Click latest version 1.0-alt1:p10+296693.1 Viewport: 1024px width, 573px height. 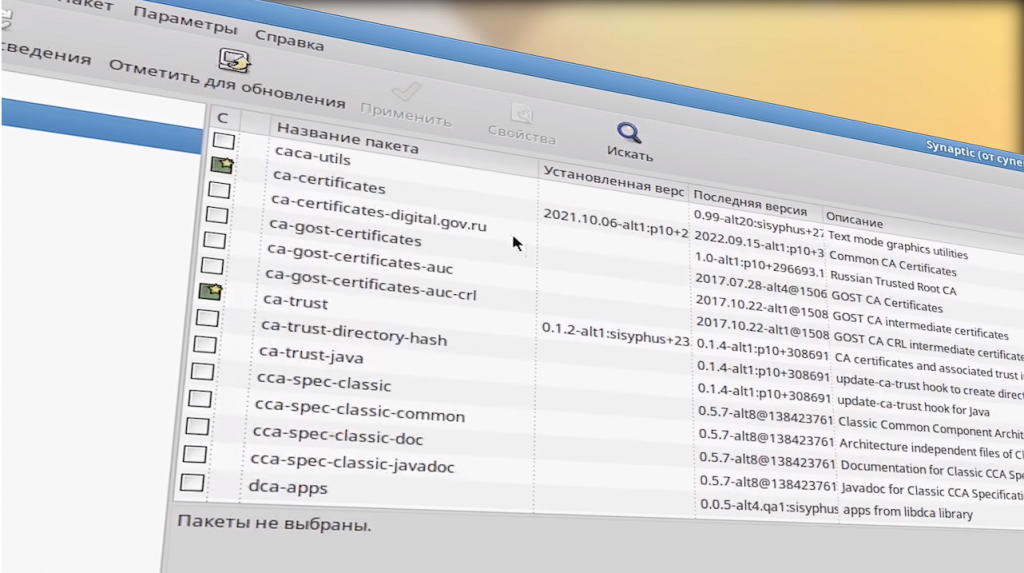(x=760, y=264)
